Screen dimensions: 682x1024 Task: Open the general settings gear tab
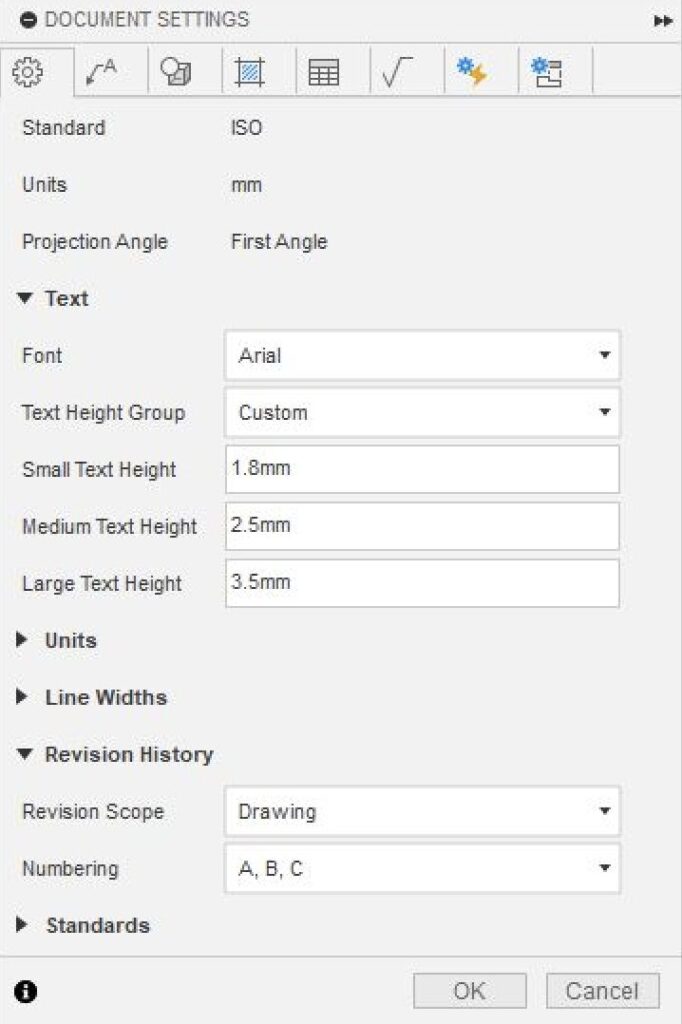tap(29, 72)
